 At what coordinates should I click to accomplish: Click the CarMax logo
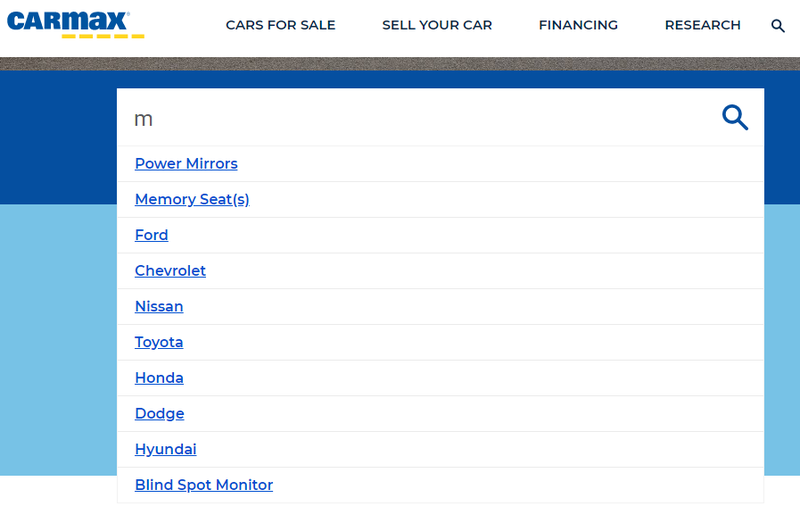pos(76,24)
